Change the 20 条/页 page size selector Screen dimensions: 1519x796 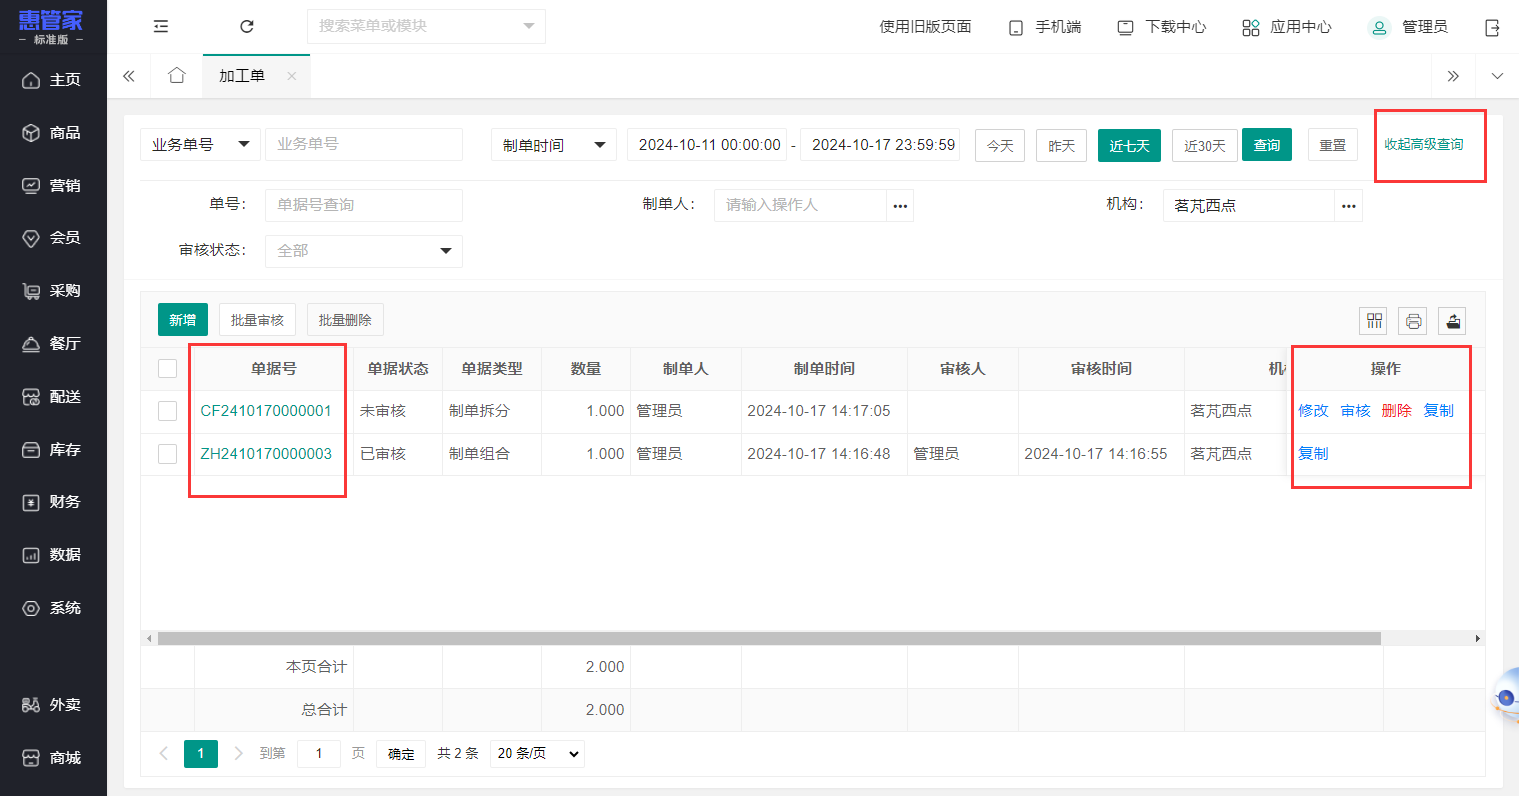click(x=538, y=754)
